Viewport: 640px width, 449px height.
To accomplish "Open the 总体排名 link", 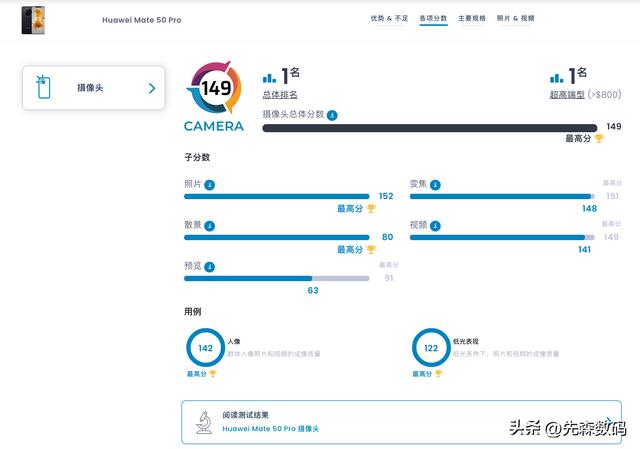I will point(280,95).
